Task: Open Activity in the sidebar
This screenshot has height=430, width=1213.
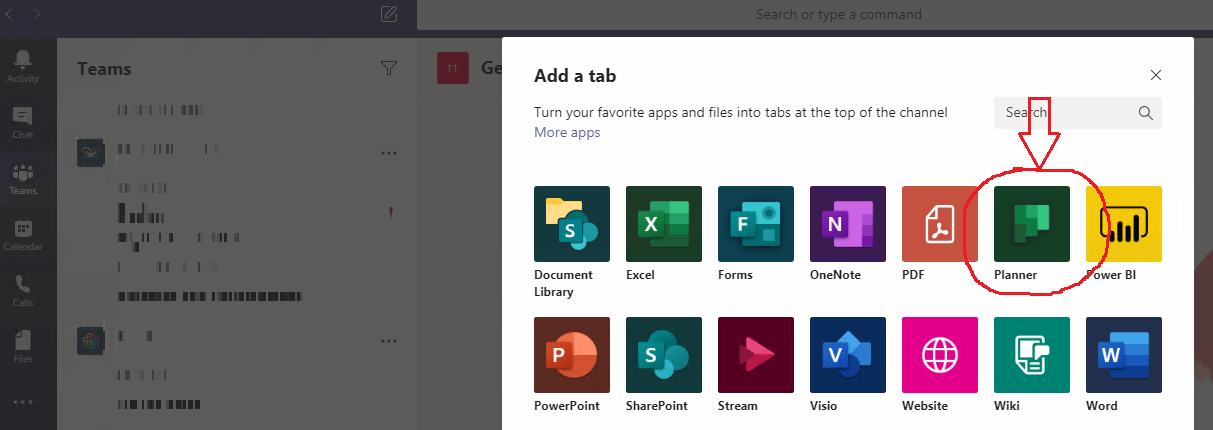Action: click(x=23, y=66)
